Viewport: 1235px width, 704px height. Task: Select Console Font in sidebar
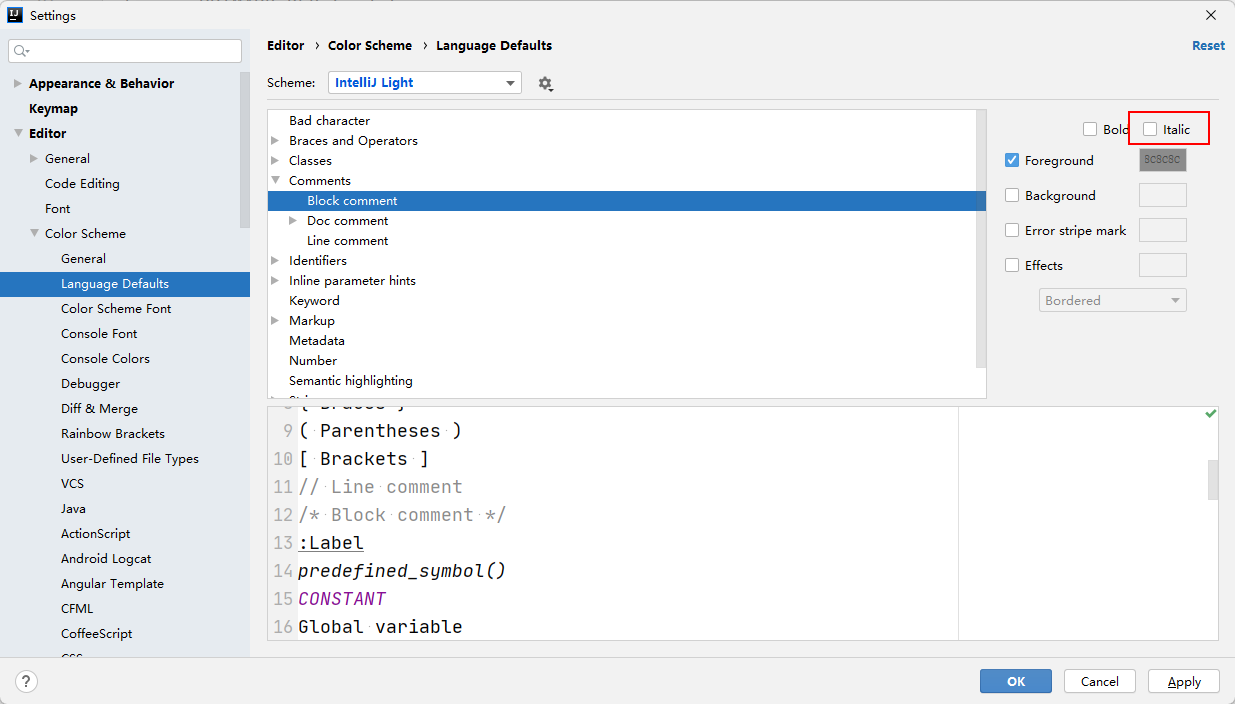pyautogui.click(x=99, y=333)
